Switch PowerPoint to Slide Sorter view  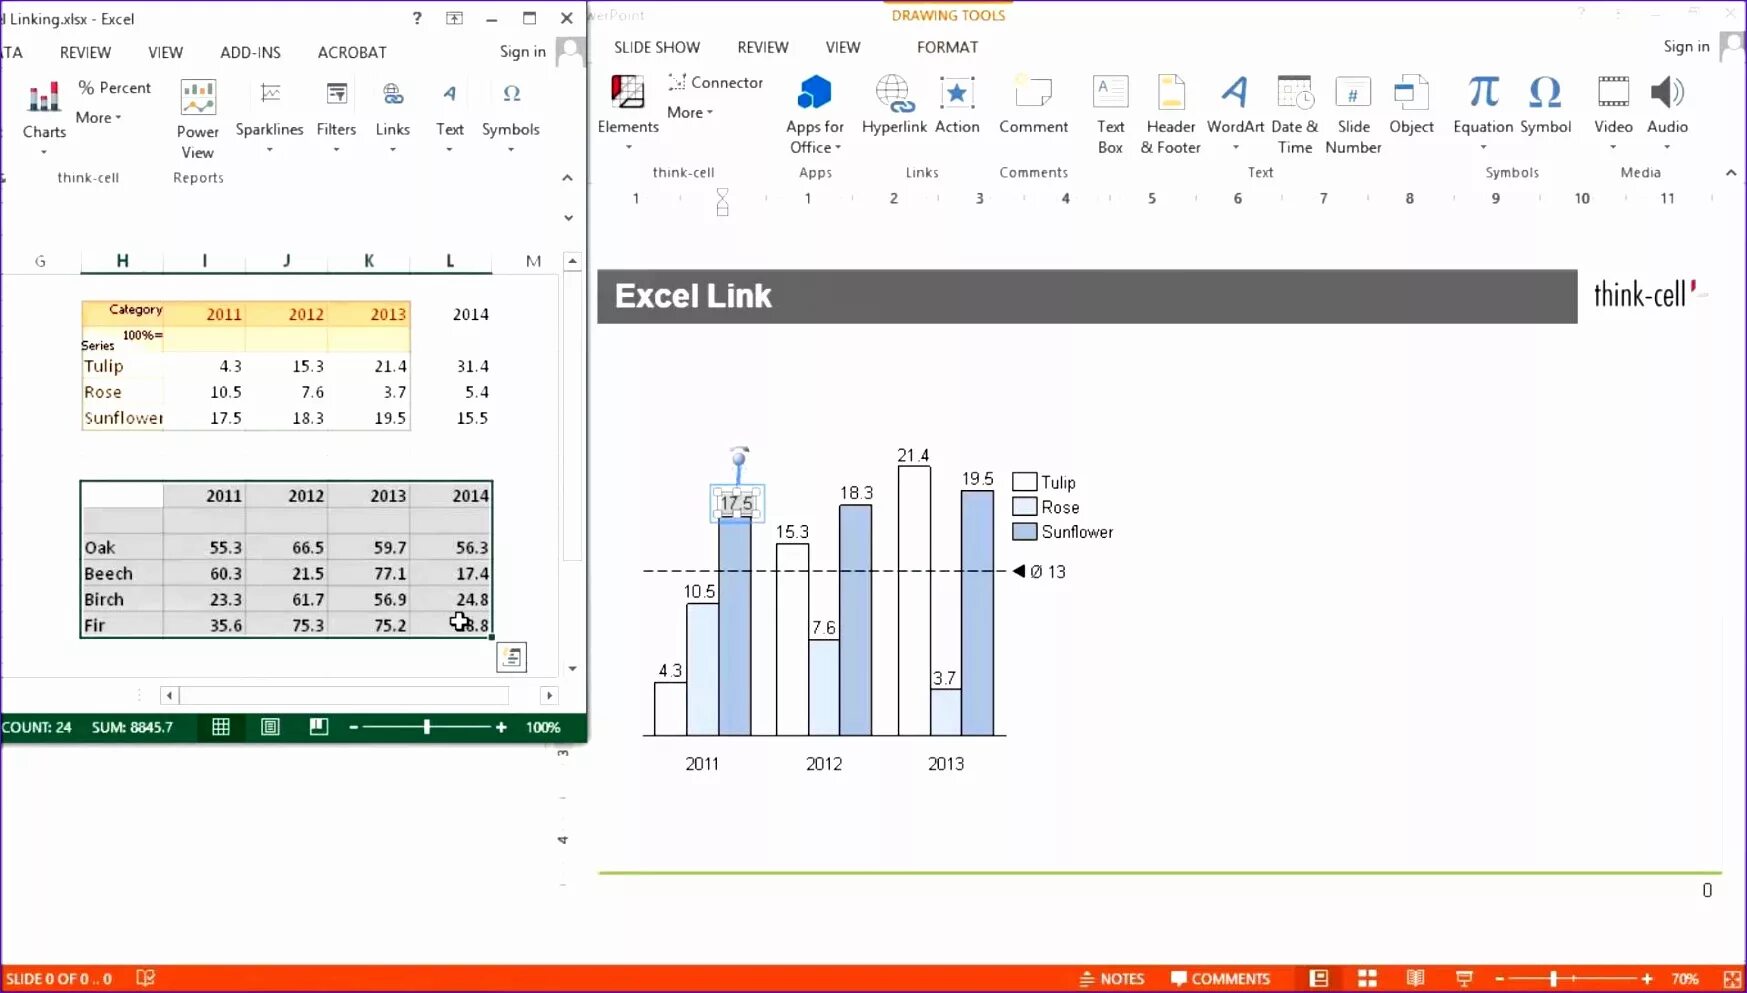[x=1367, y=978]
